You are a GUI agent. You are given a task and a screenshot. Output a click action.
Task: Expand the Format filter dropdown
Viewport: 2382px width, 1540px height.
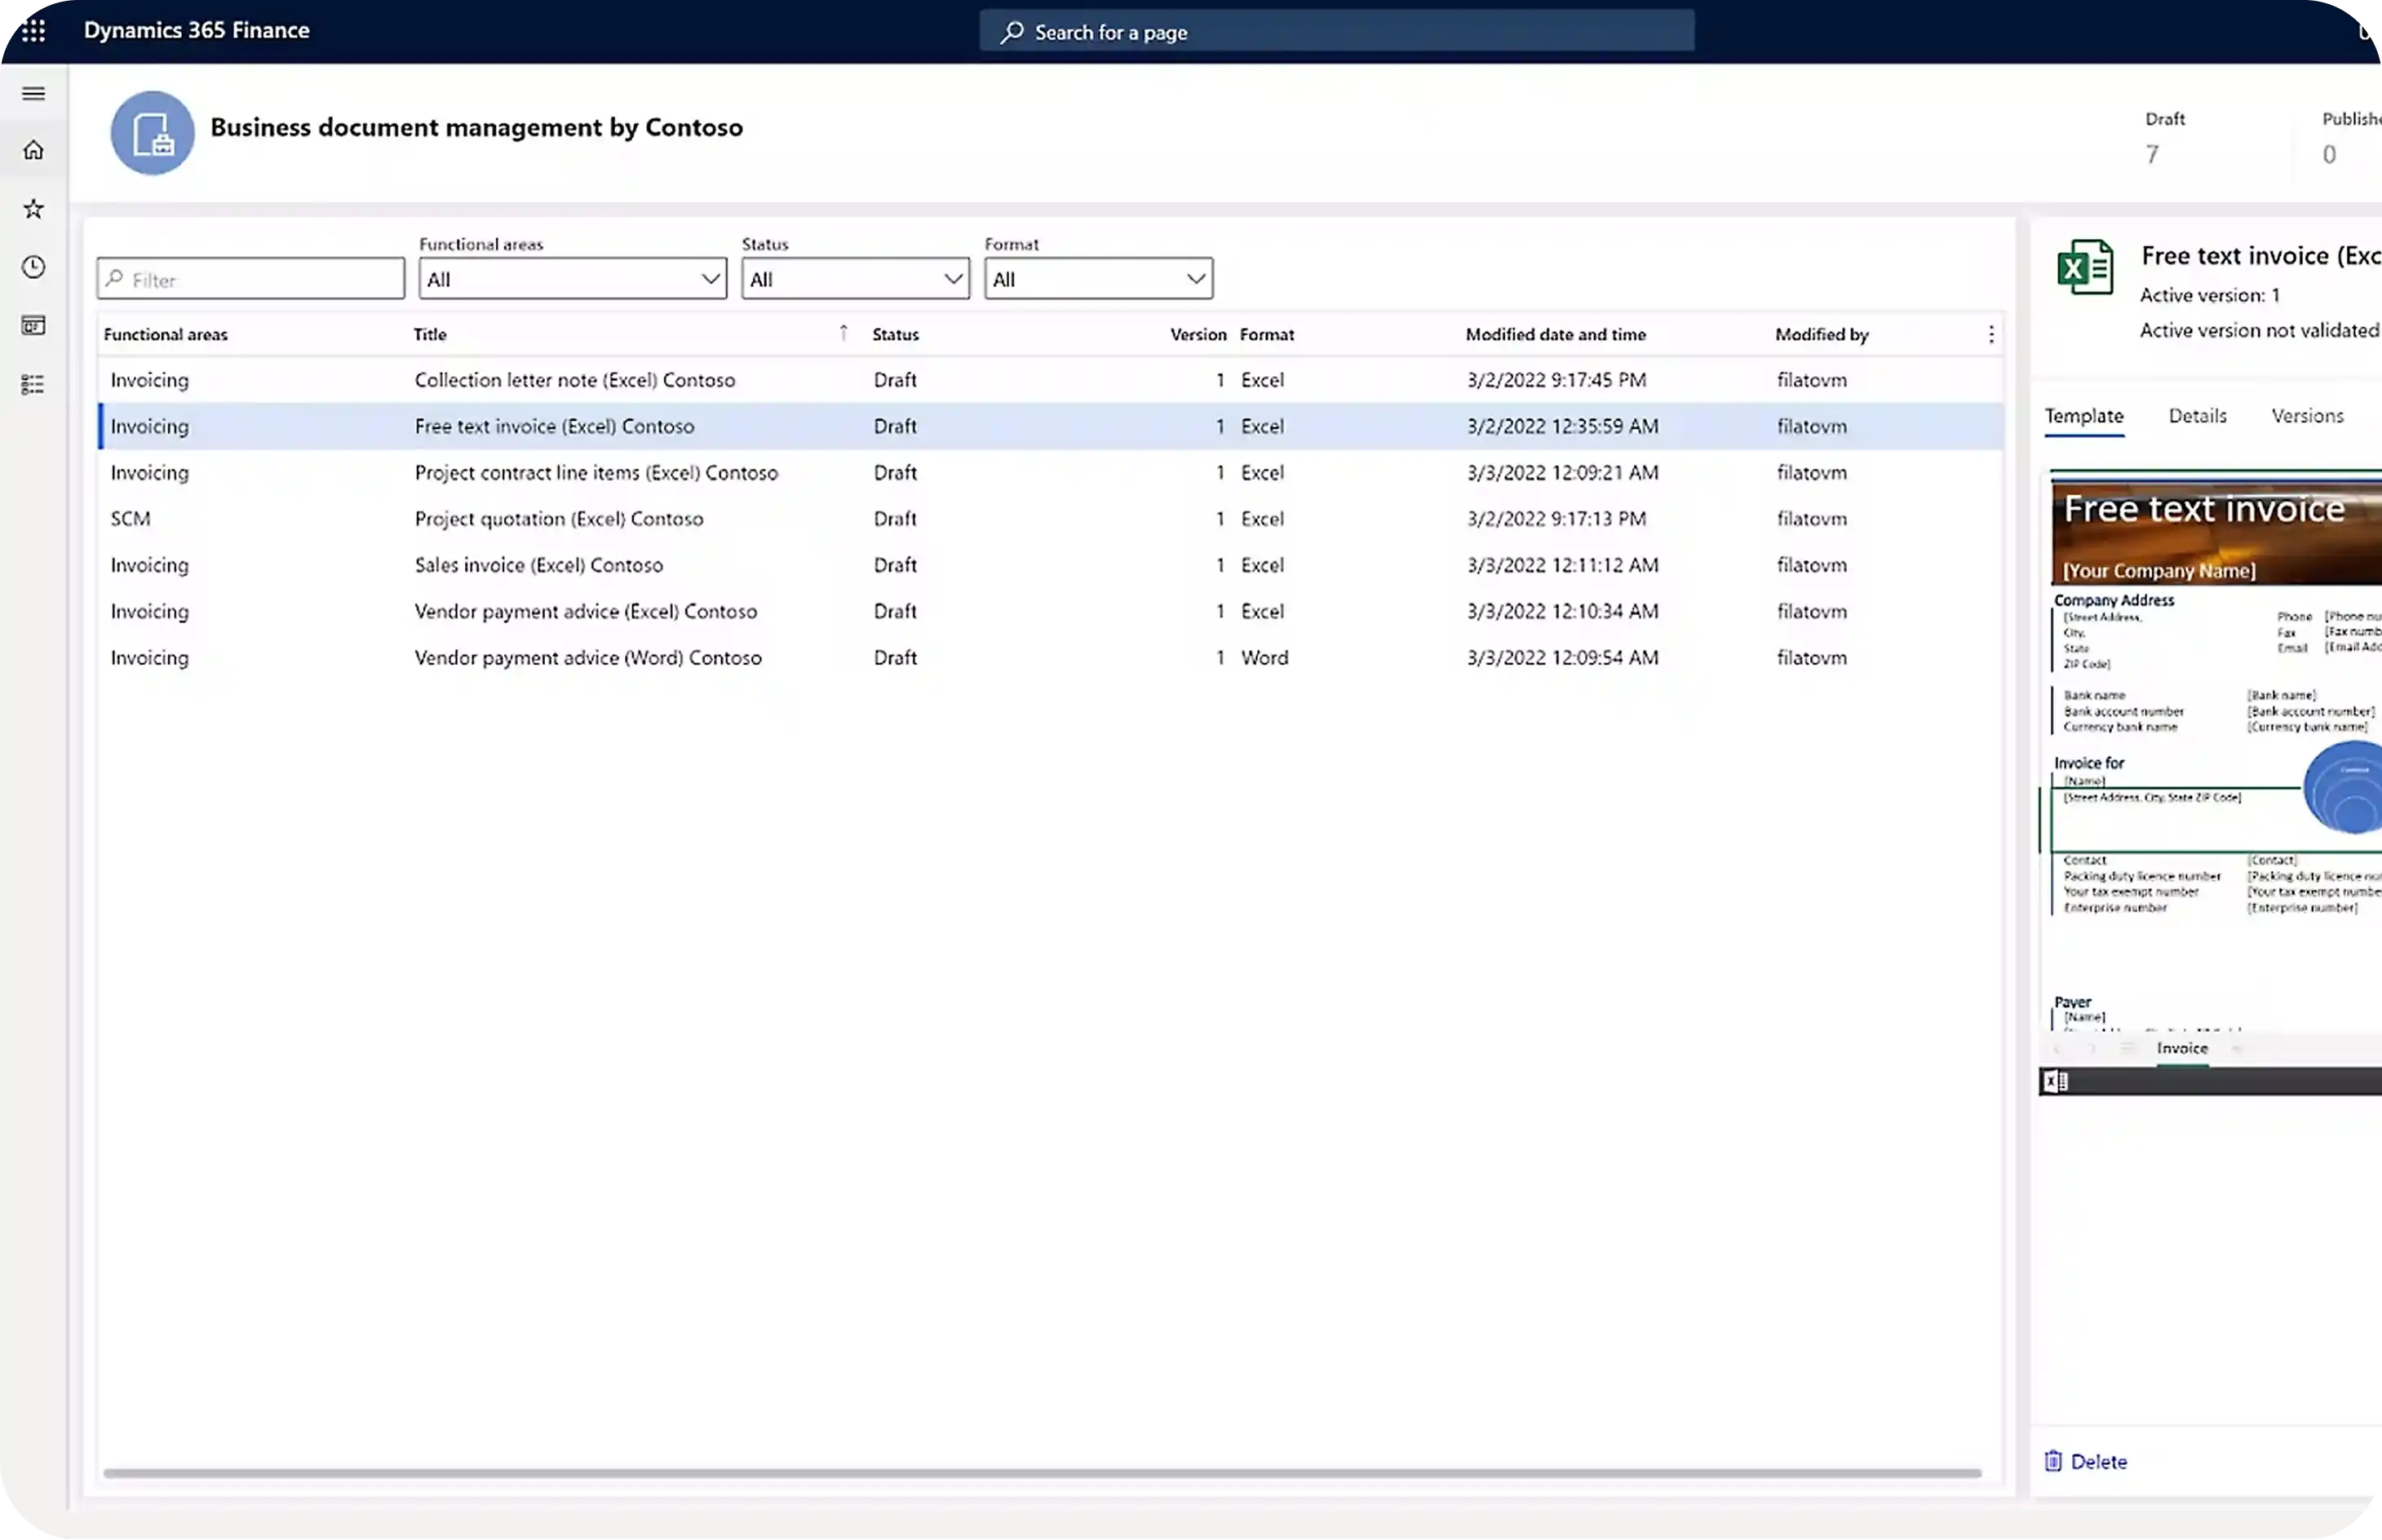point(1098,279)
